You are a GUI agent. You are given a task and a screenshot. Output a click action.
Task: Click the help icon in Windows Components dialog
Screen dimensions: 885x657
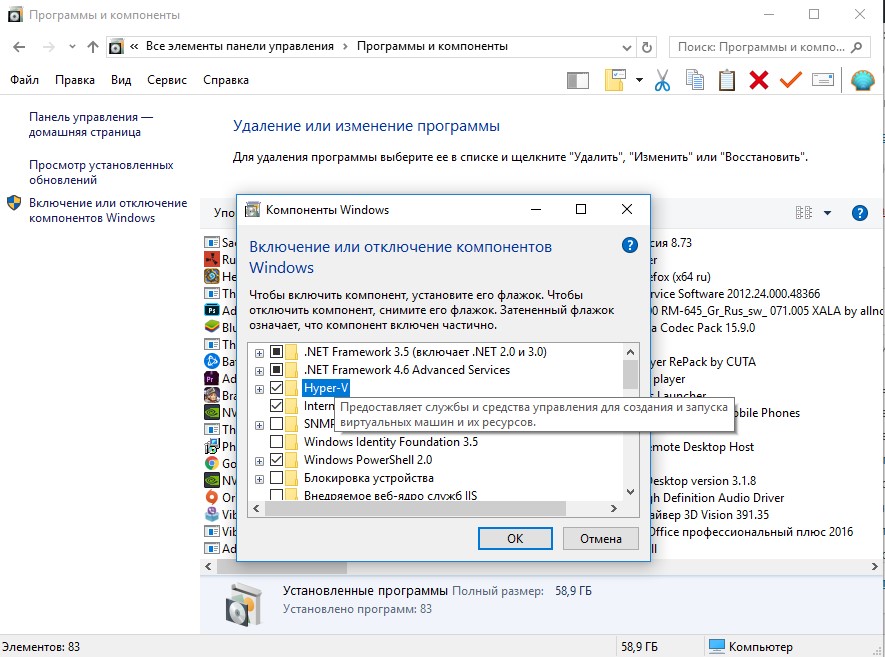pos(629,245)
